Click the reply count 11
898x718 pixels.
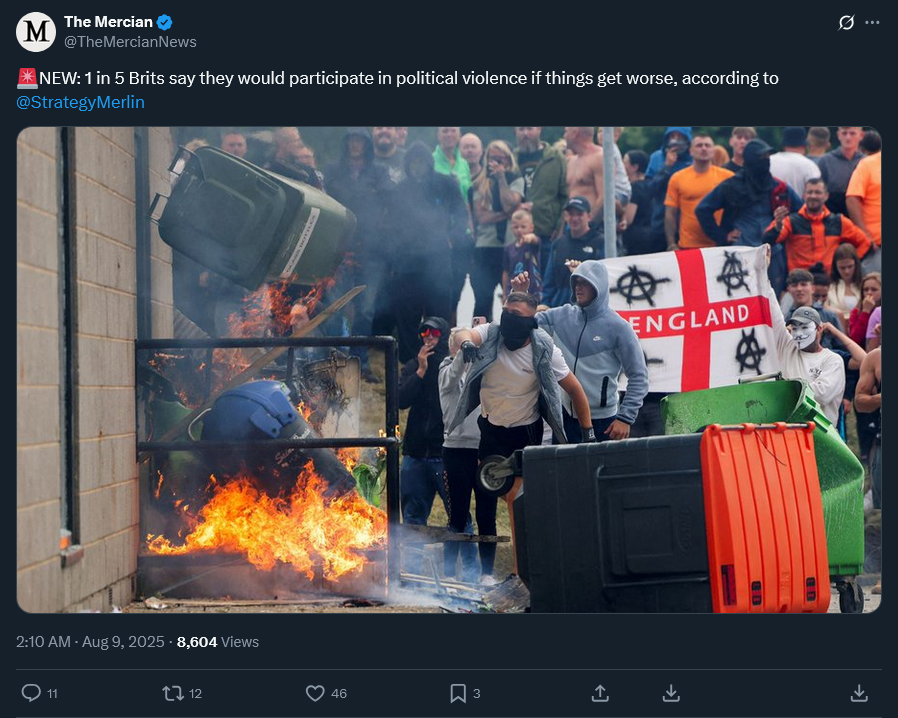click(52, 694)
